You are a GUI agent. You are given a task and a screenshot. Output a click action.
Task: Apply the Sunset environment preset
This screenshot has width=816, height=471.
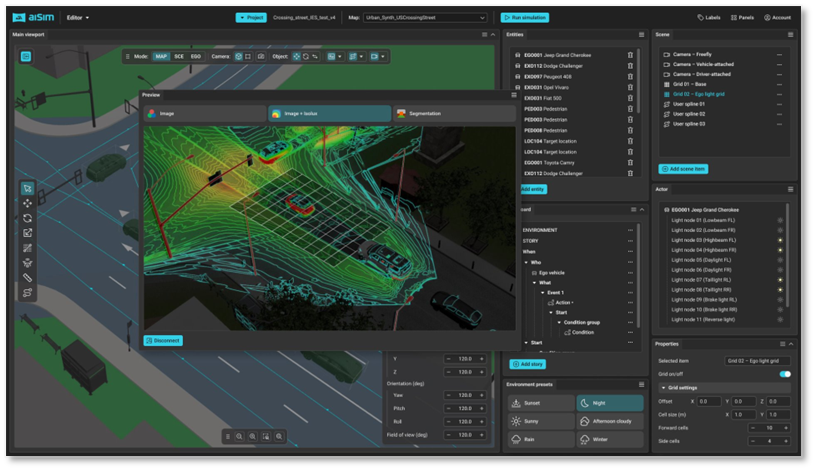tap(541, 403)
